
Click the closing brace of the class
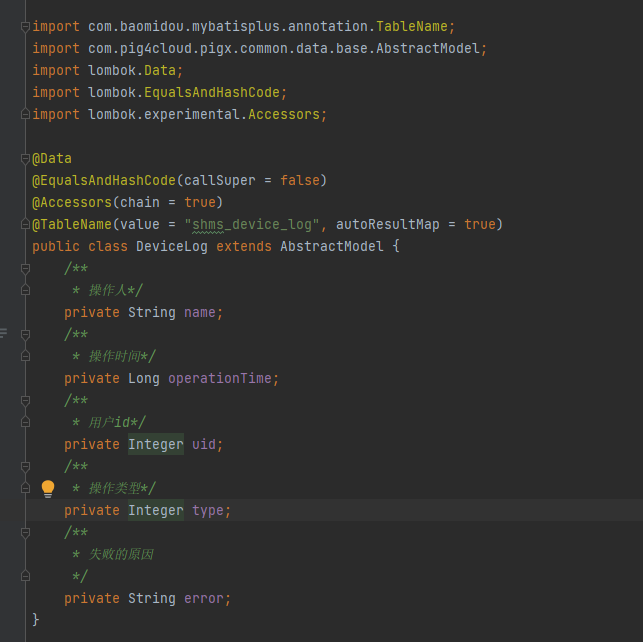36,620
